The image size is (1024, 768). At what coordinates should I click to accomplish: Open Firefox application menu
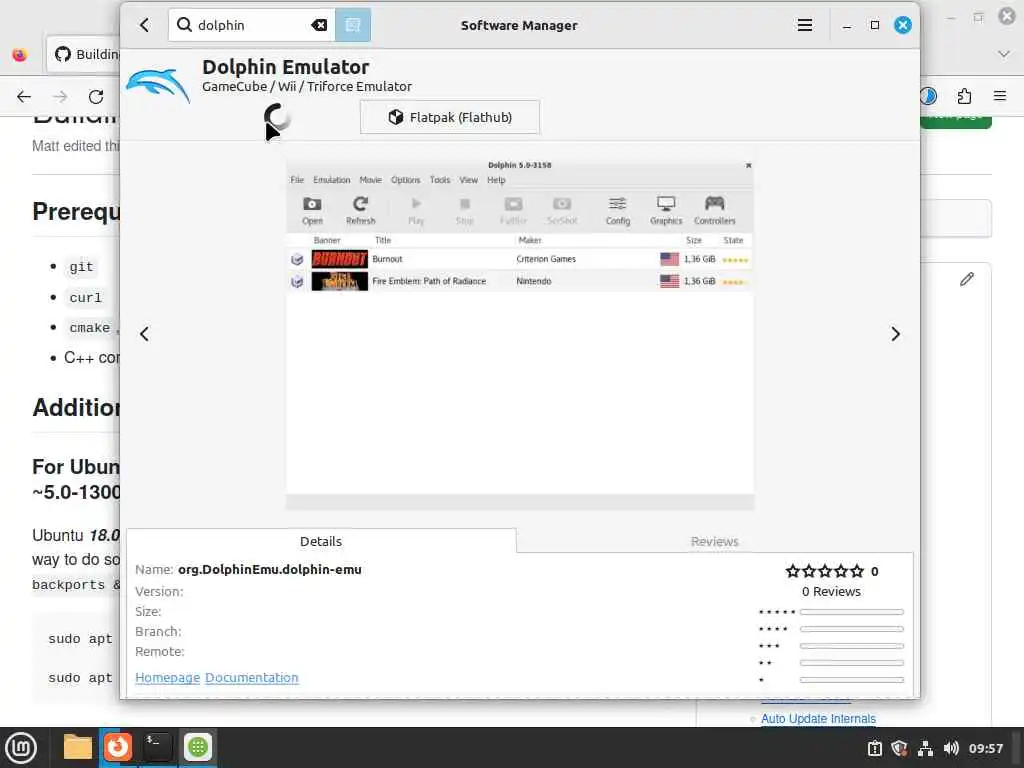(x=1000, y=97)
